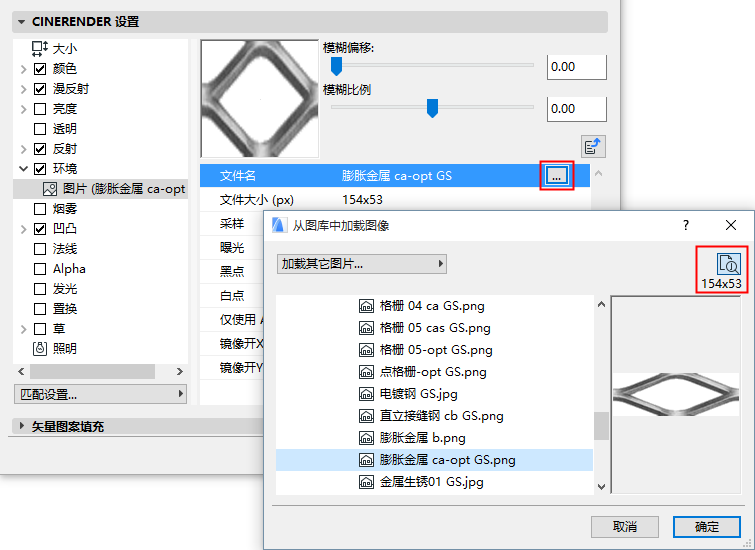The width and height of the screenshot is (755, 550).
Task: Click the expanded metal texture preview thumbnail
Action: (x=260, y=99)
